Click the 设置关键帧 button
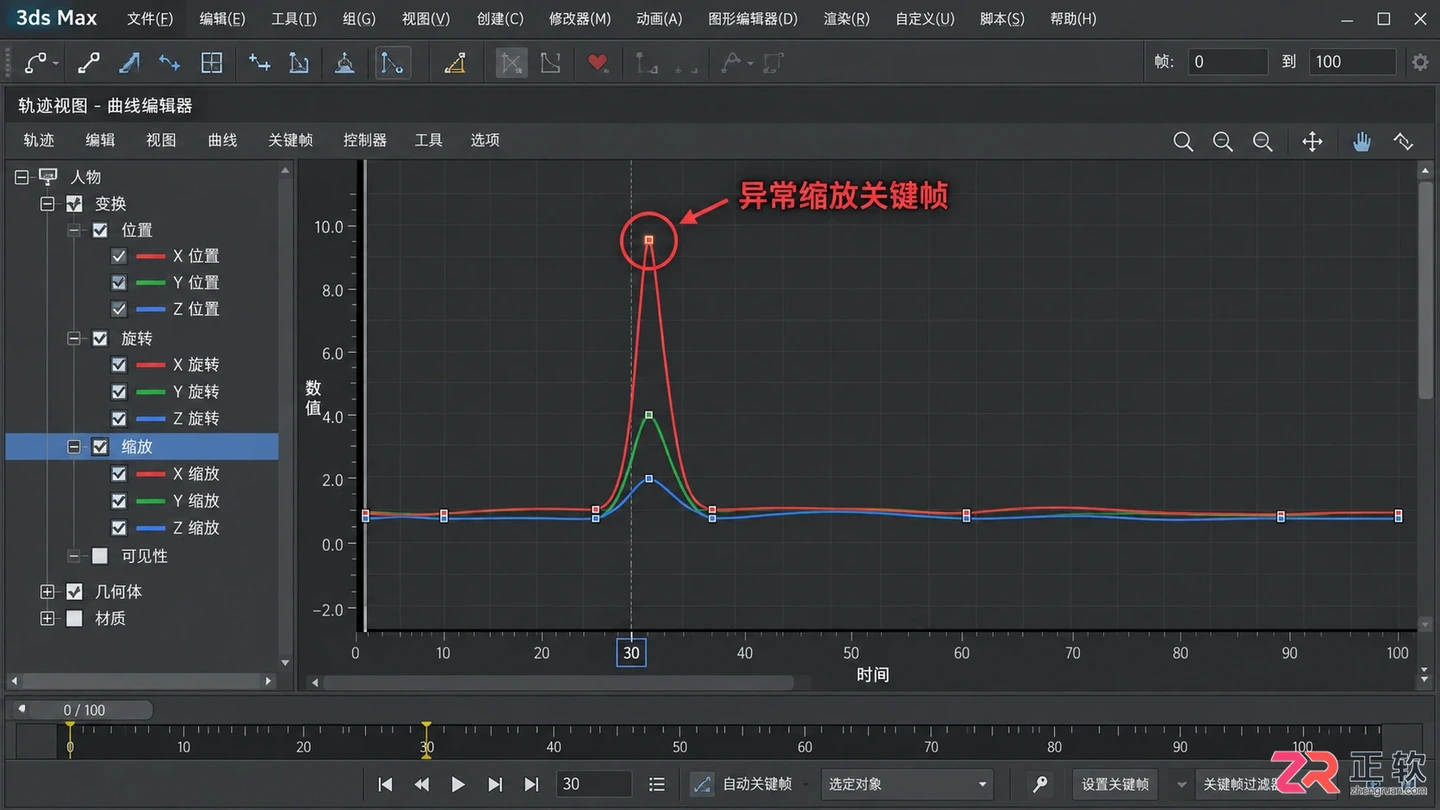The image size is (1440, 810). pyautogui.click(x=1115, y=784)
